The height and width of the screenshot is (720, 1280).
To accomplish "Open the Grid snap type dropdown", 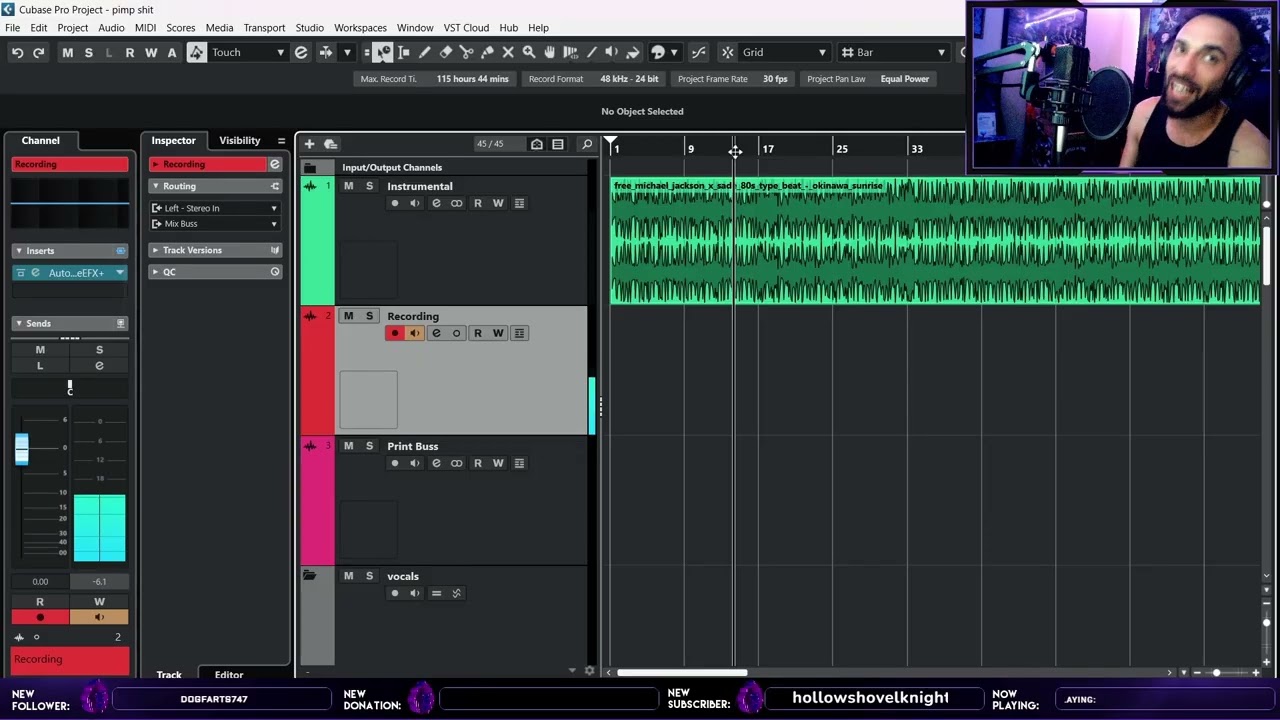I will (x=784, y=52).
